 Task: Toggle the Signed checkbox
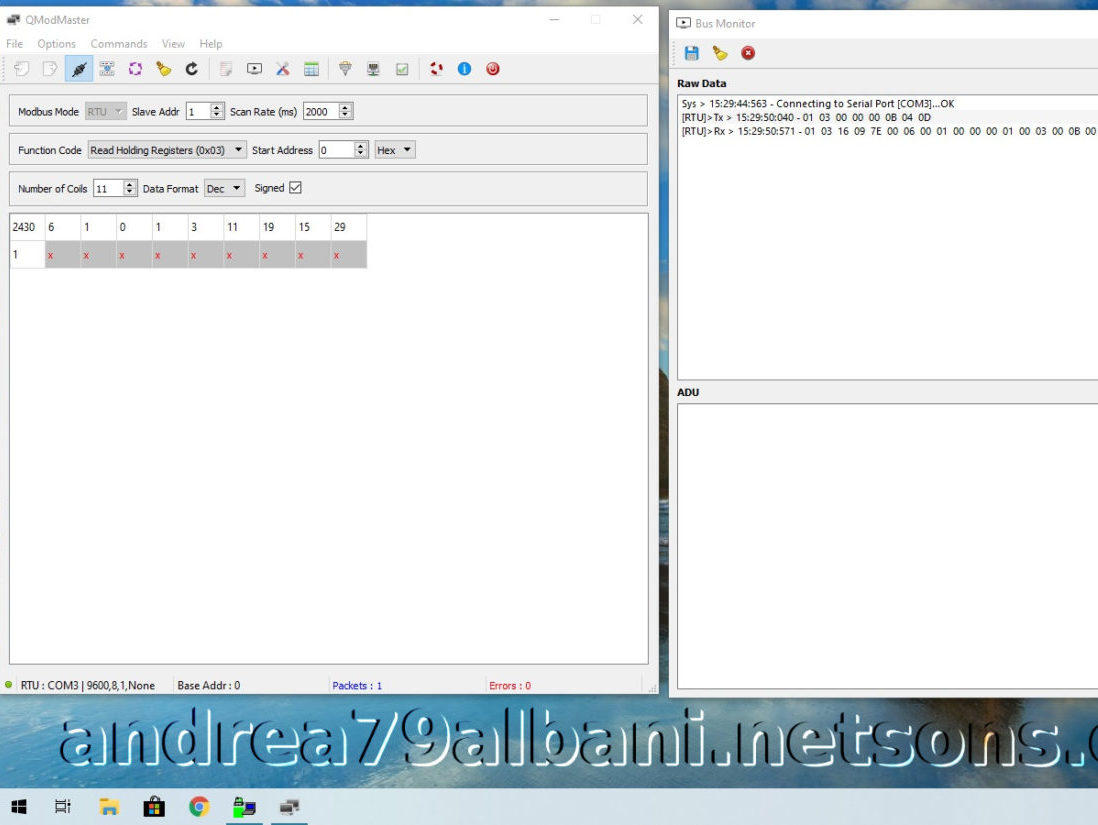[x=296, y=188]
